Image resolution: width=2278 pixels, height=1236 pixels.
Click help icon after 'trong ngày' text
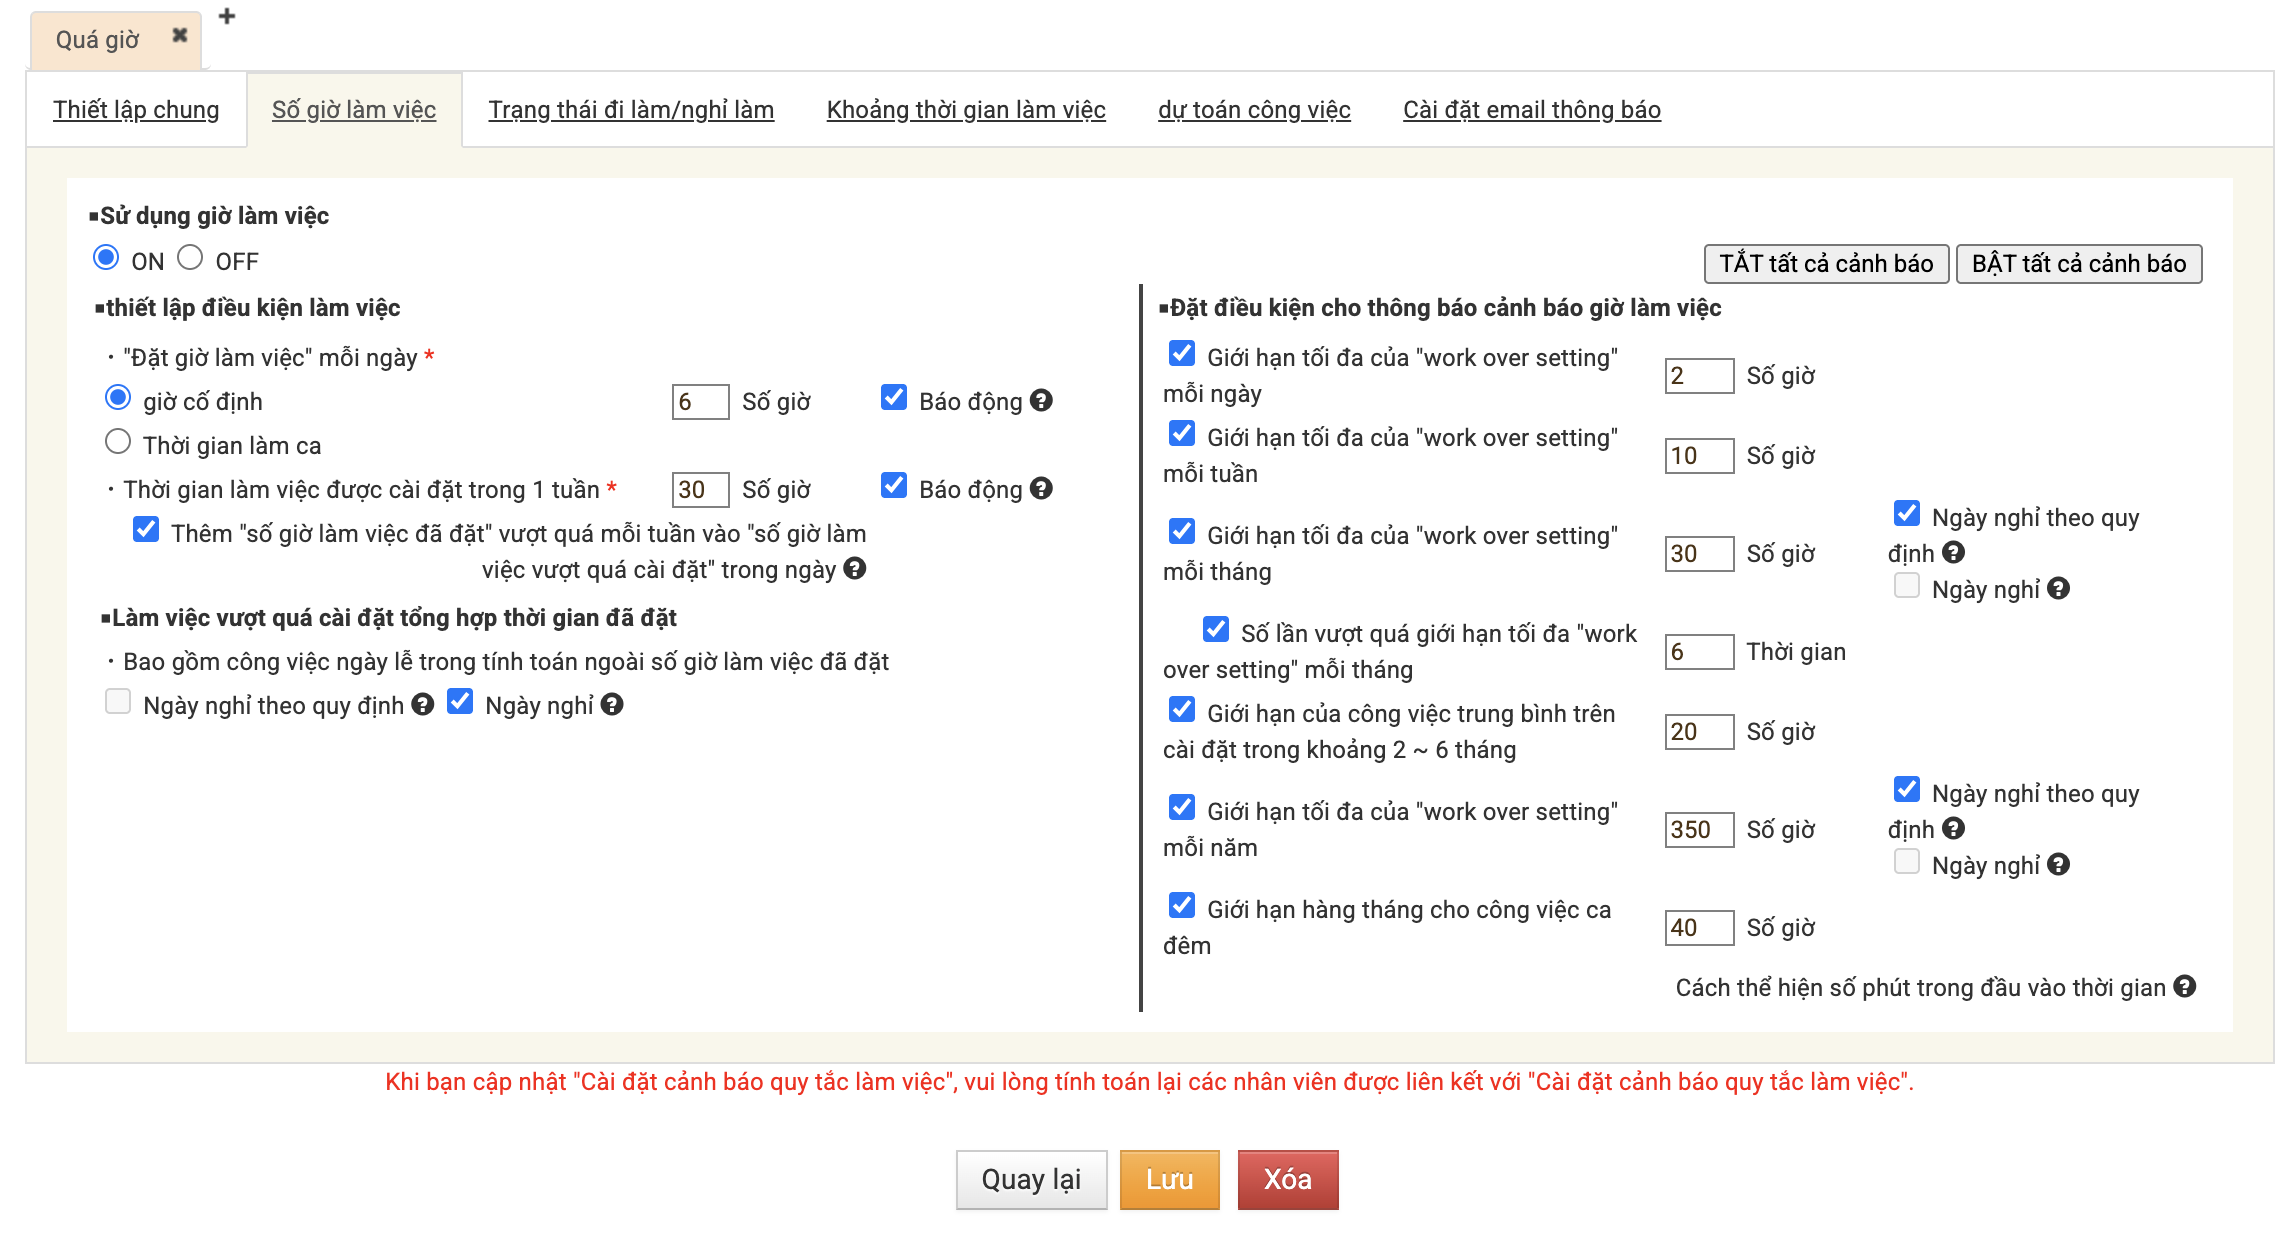[855, 569]
